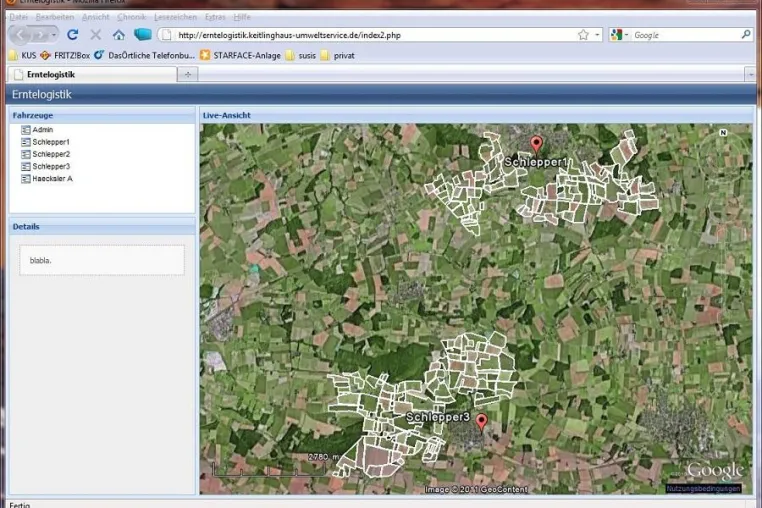Open the Ansicht menu
The image size is (762, 508).
point(96,17)
